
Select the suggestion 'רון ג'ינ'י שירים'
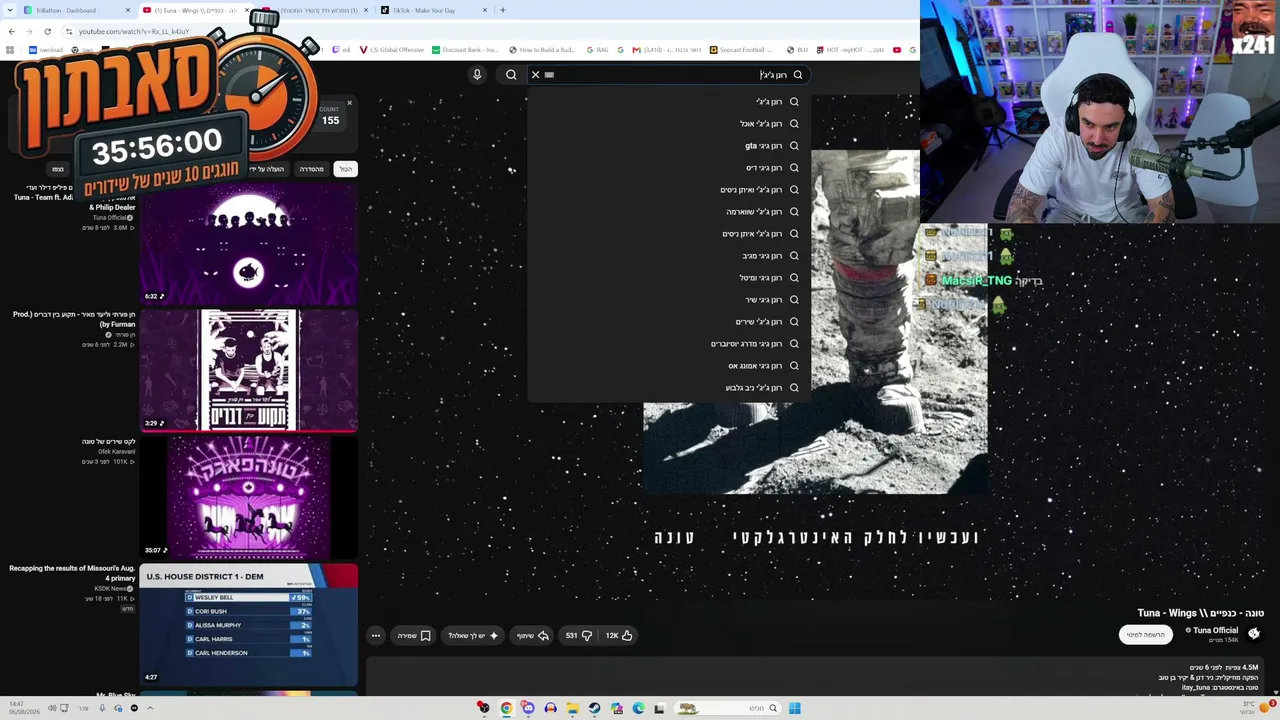[668, 322]
